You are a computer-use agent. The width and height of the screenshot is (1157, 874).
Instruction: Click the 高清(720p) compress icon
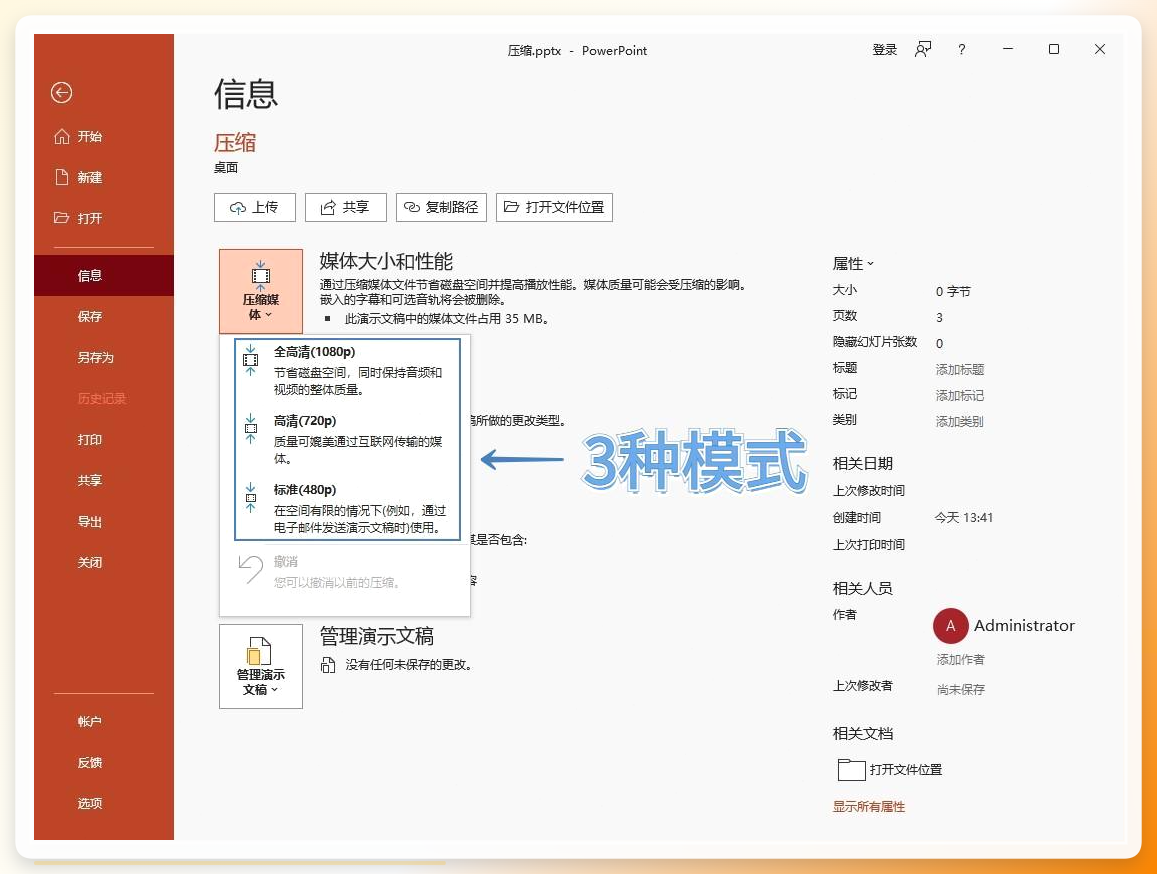(251, 429)
